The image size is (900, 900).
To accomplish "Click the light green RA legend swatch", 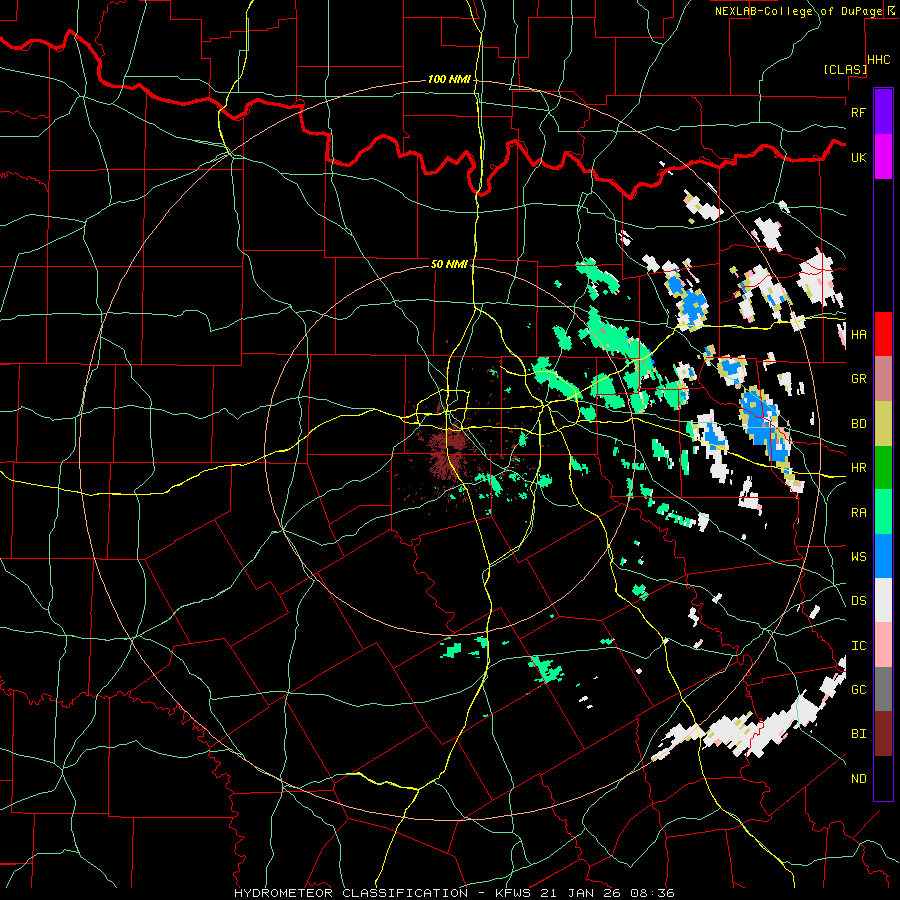I will (883, 512).
